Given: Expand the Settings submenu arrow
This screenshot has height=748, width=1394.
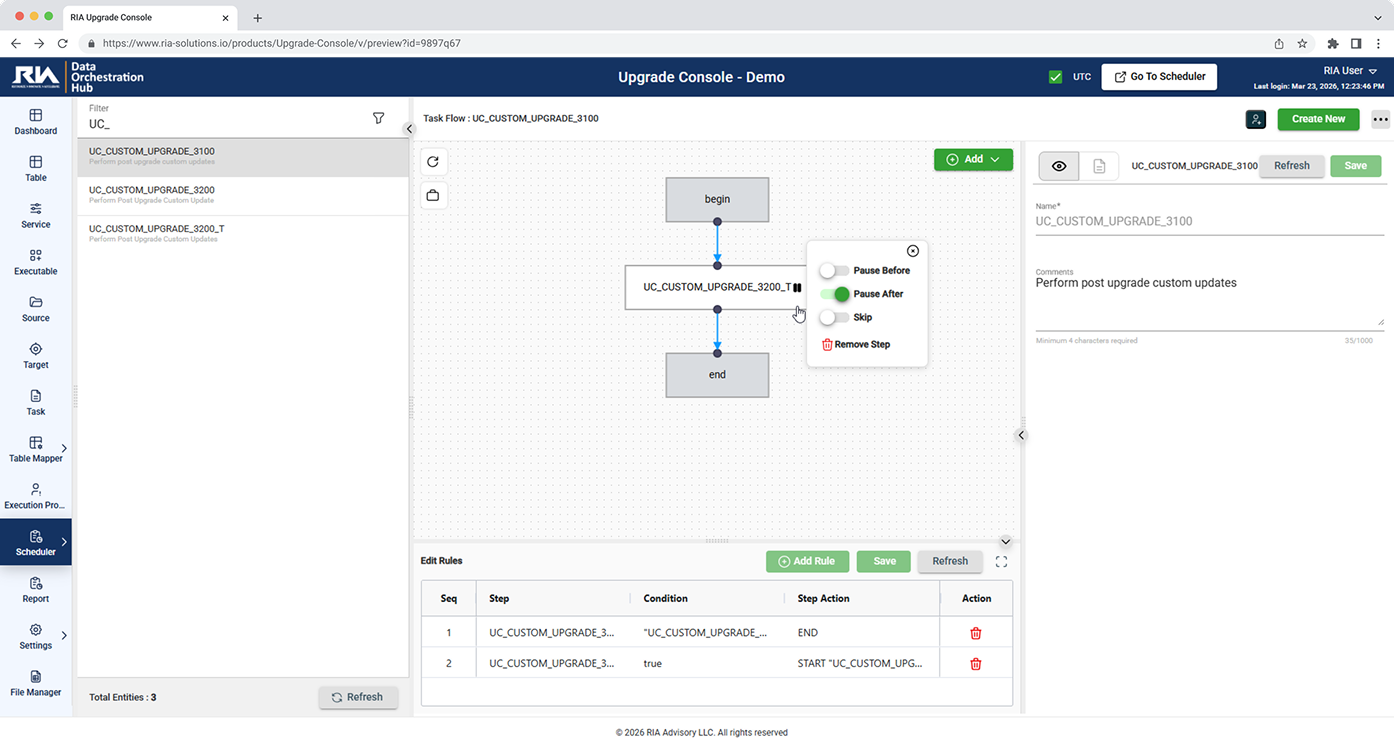Looking at the screenshot, I should tap(65, 636).
